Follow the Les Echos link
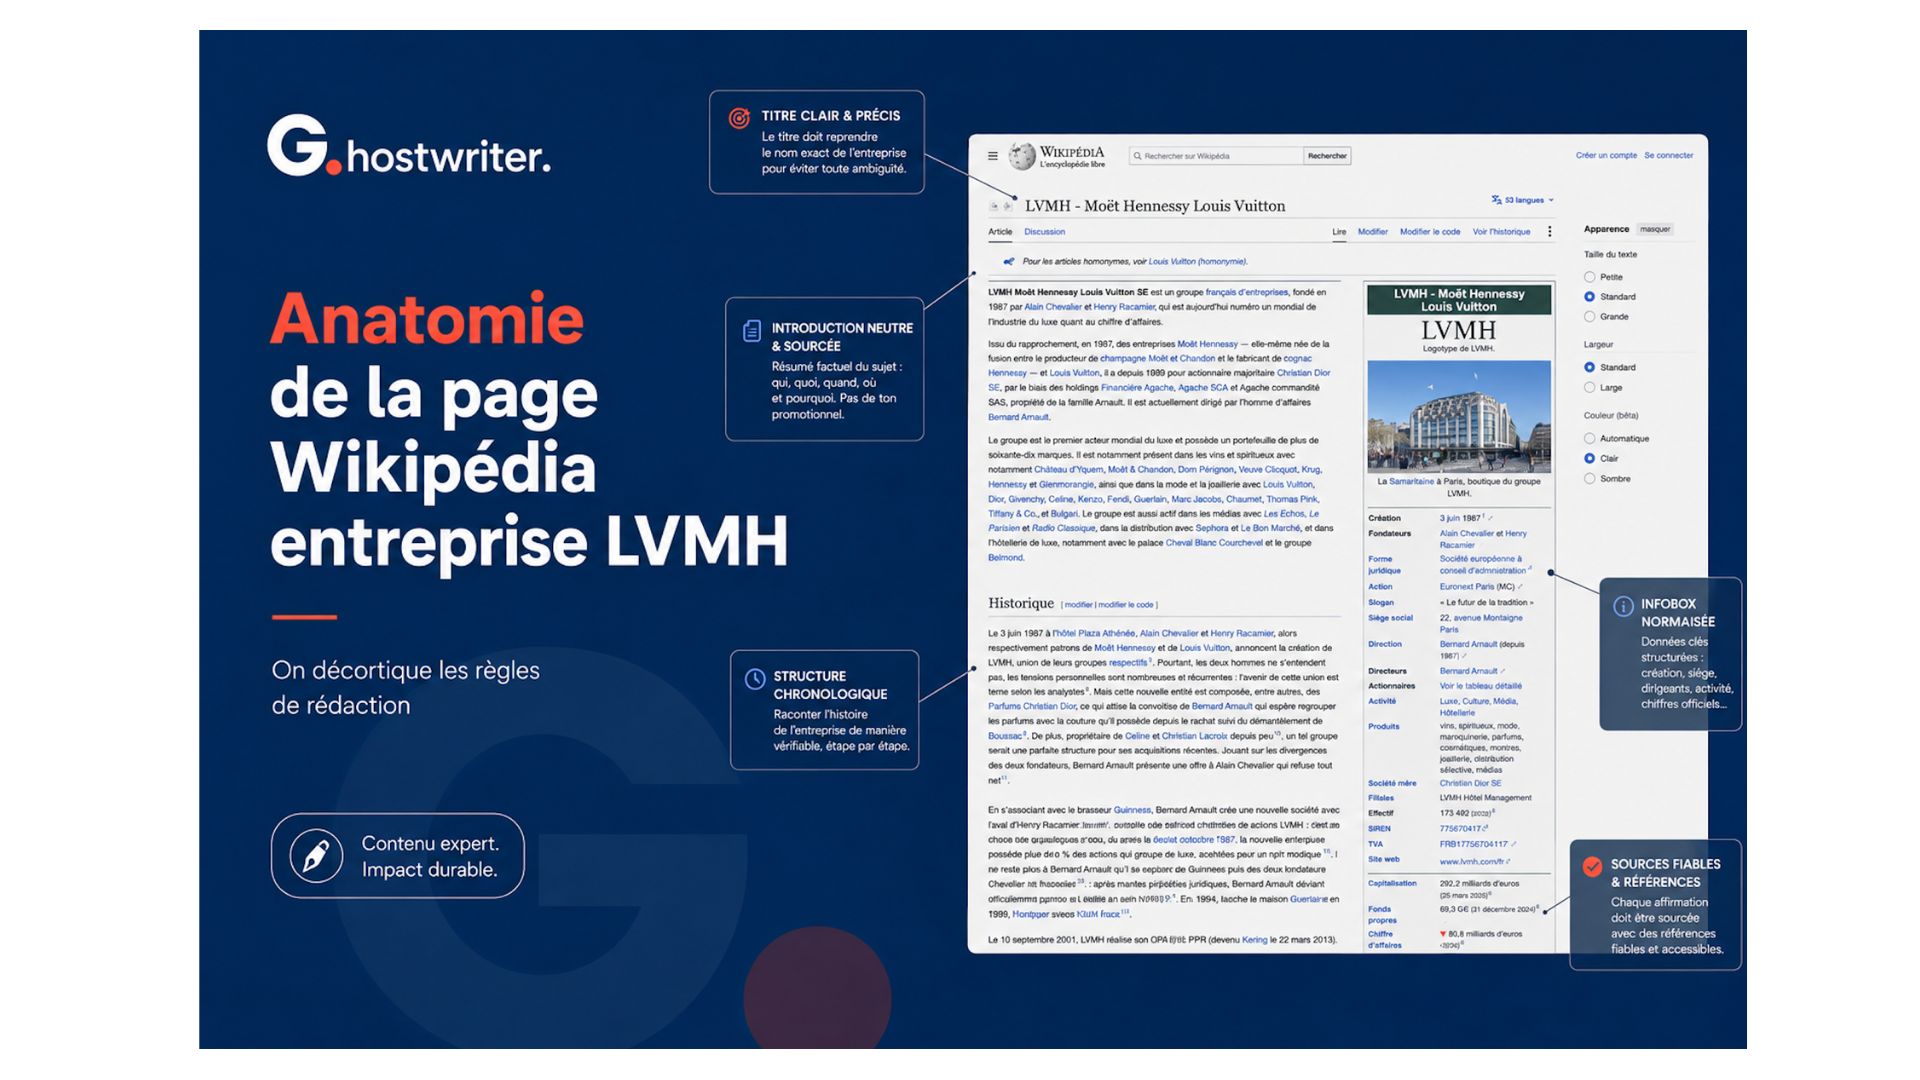This screenshot has width=1920, height=1080. tap(1284, 514)
